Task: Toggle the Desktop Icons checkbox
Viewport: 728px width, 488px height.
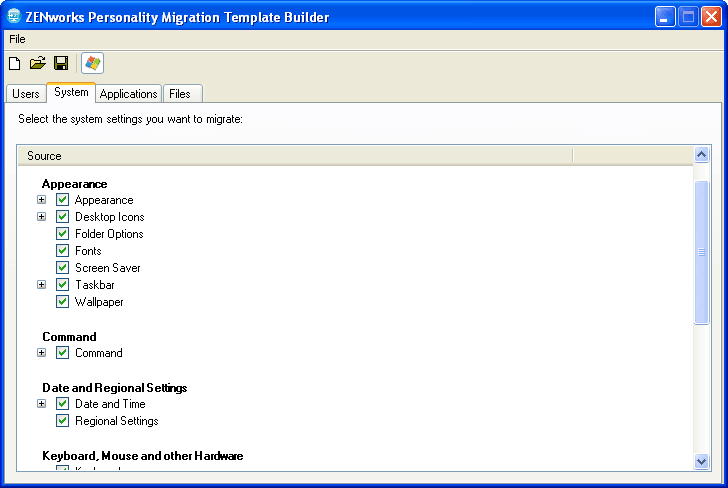Action: tap(63, 217)
